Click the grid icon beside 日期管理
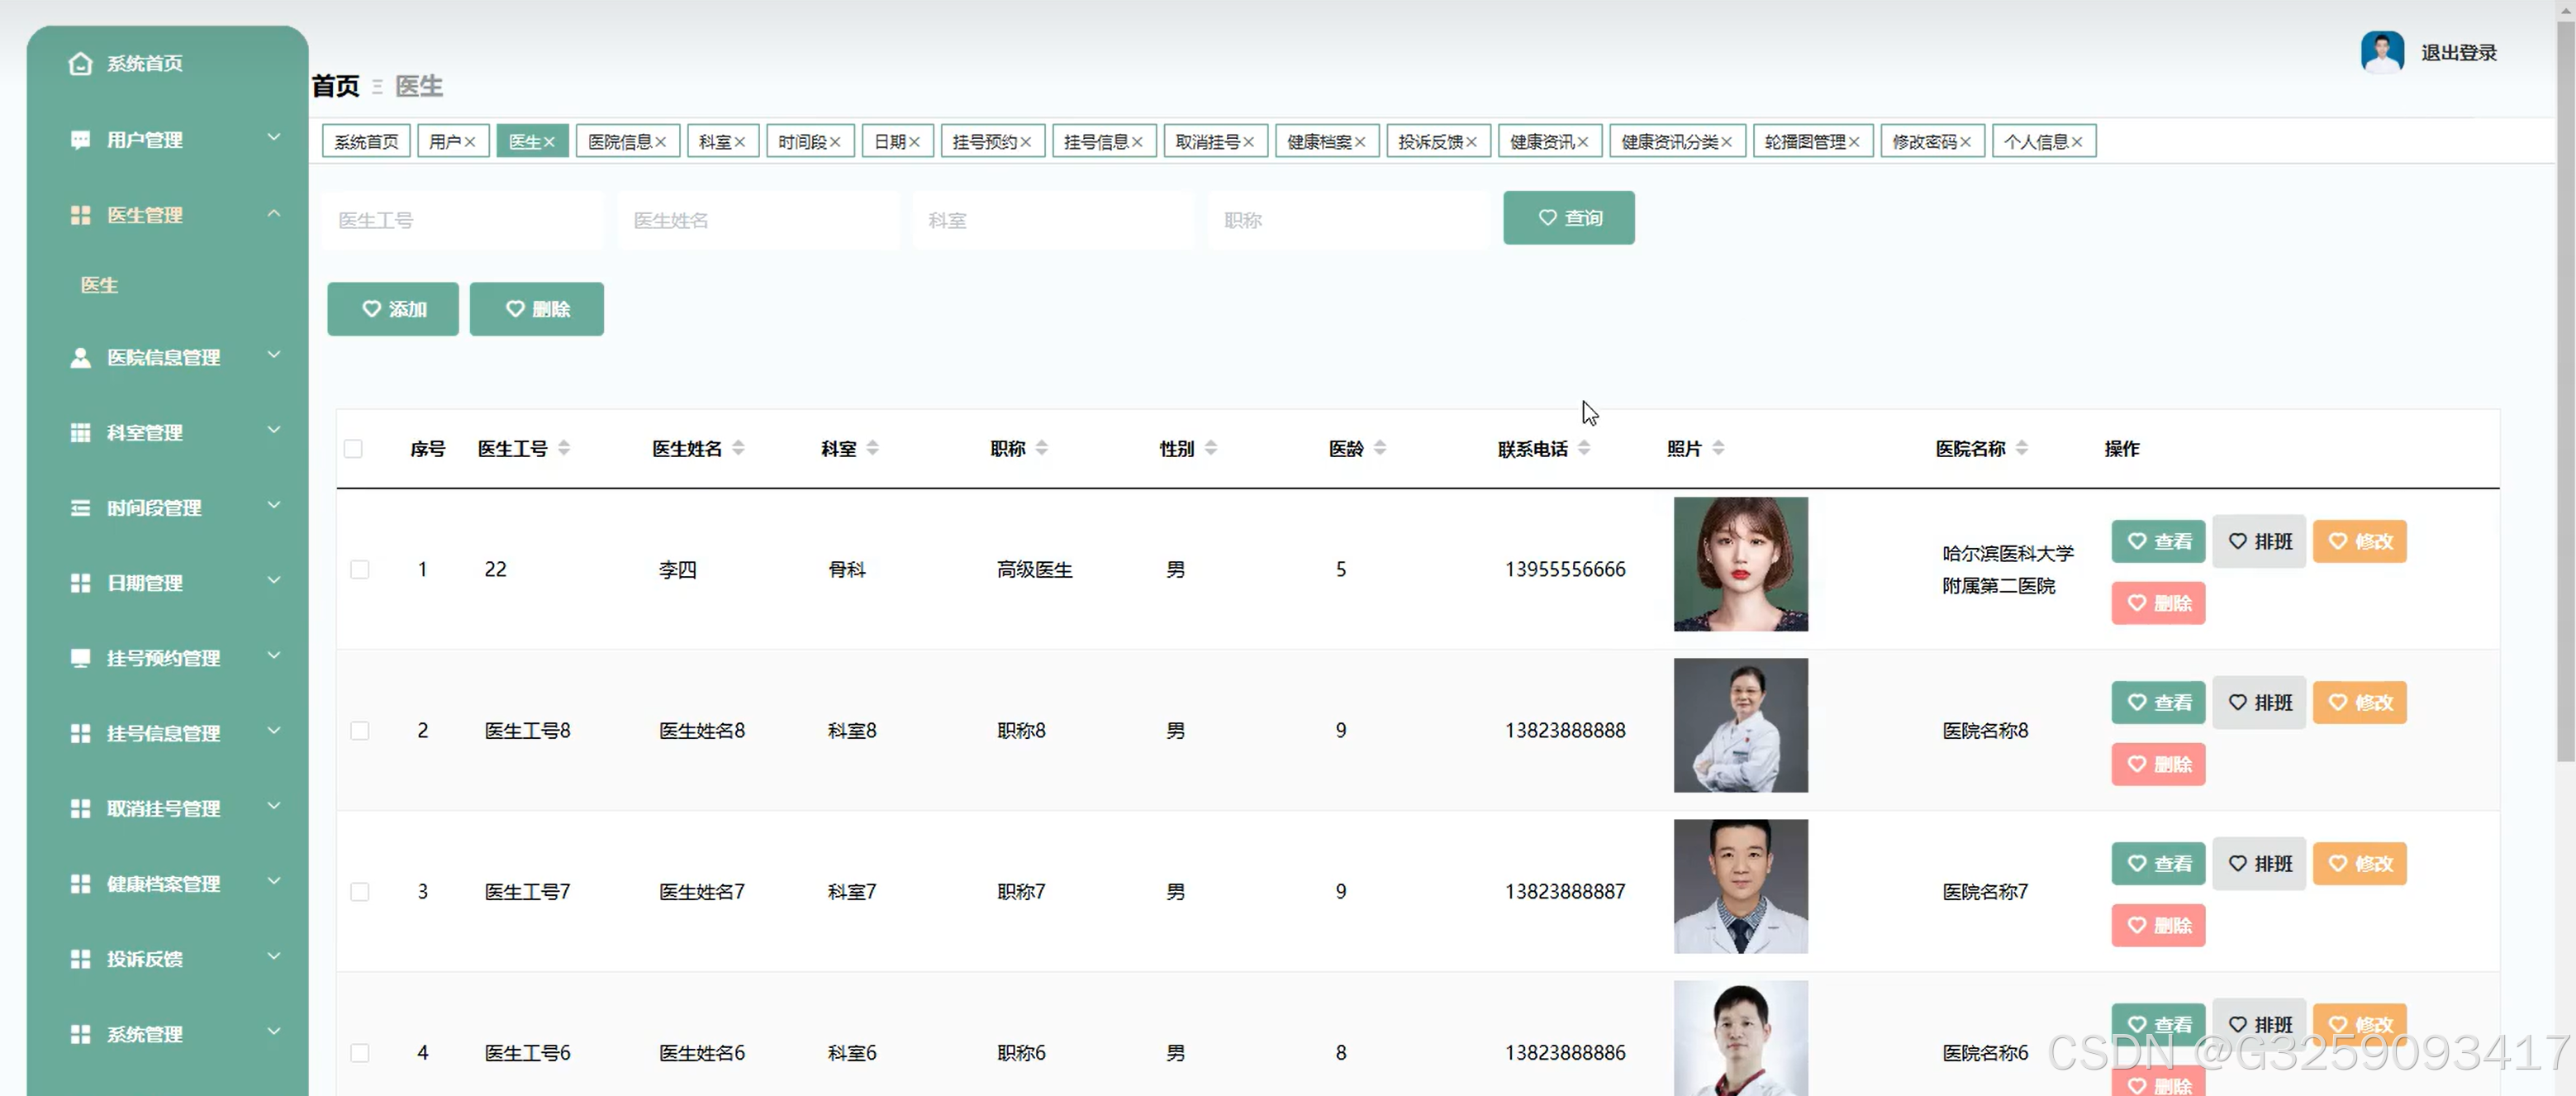Screen dimensions: 2576x1096 80,583
